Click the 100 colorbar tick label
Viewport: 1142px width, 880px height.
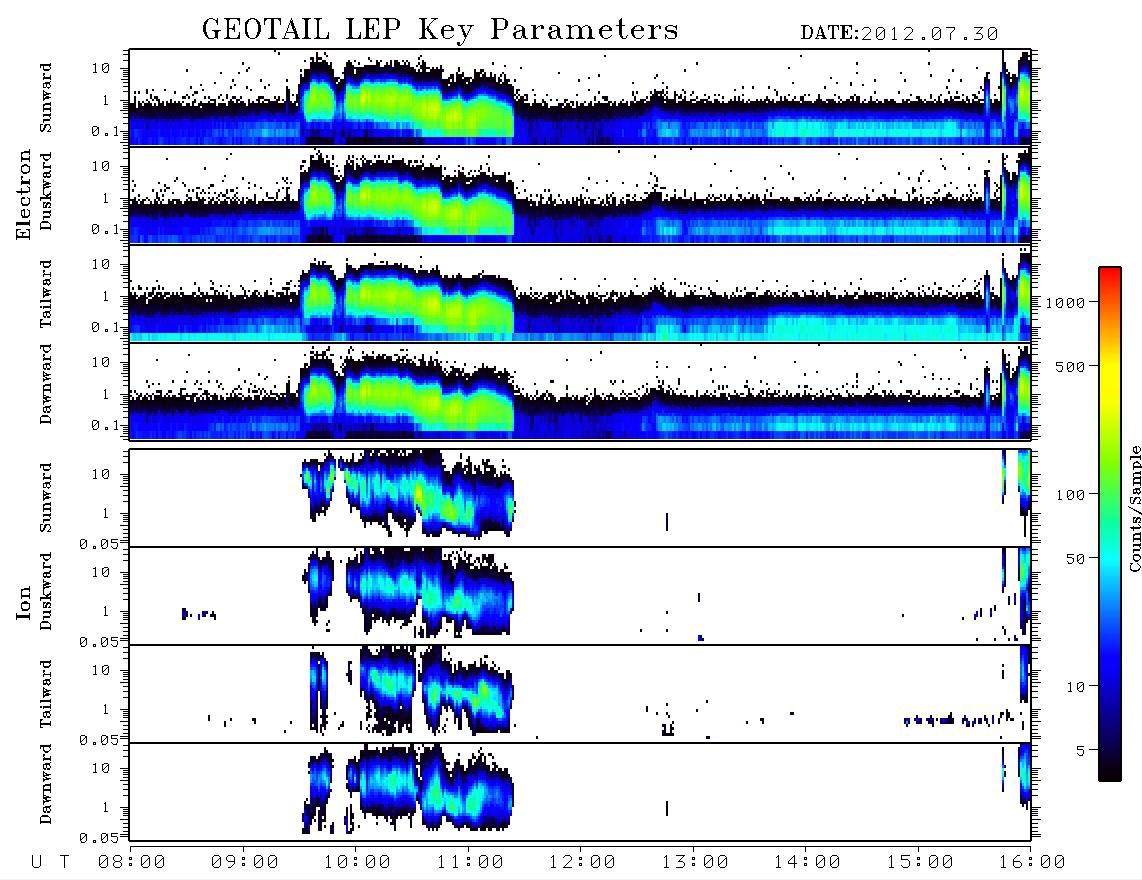point(1070,495)
